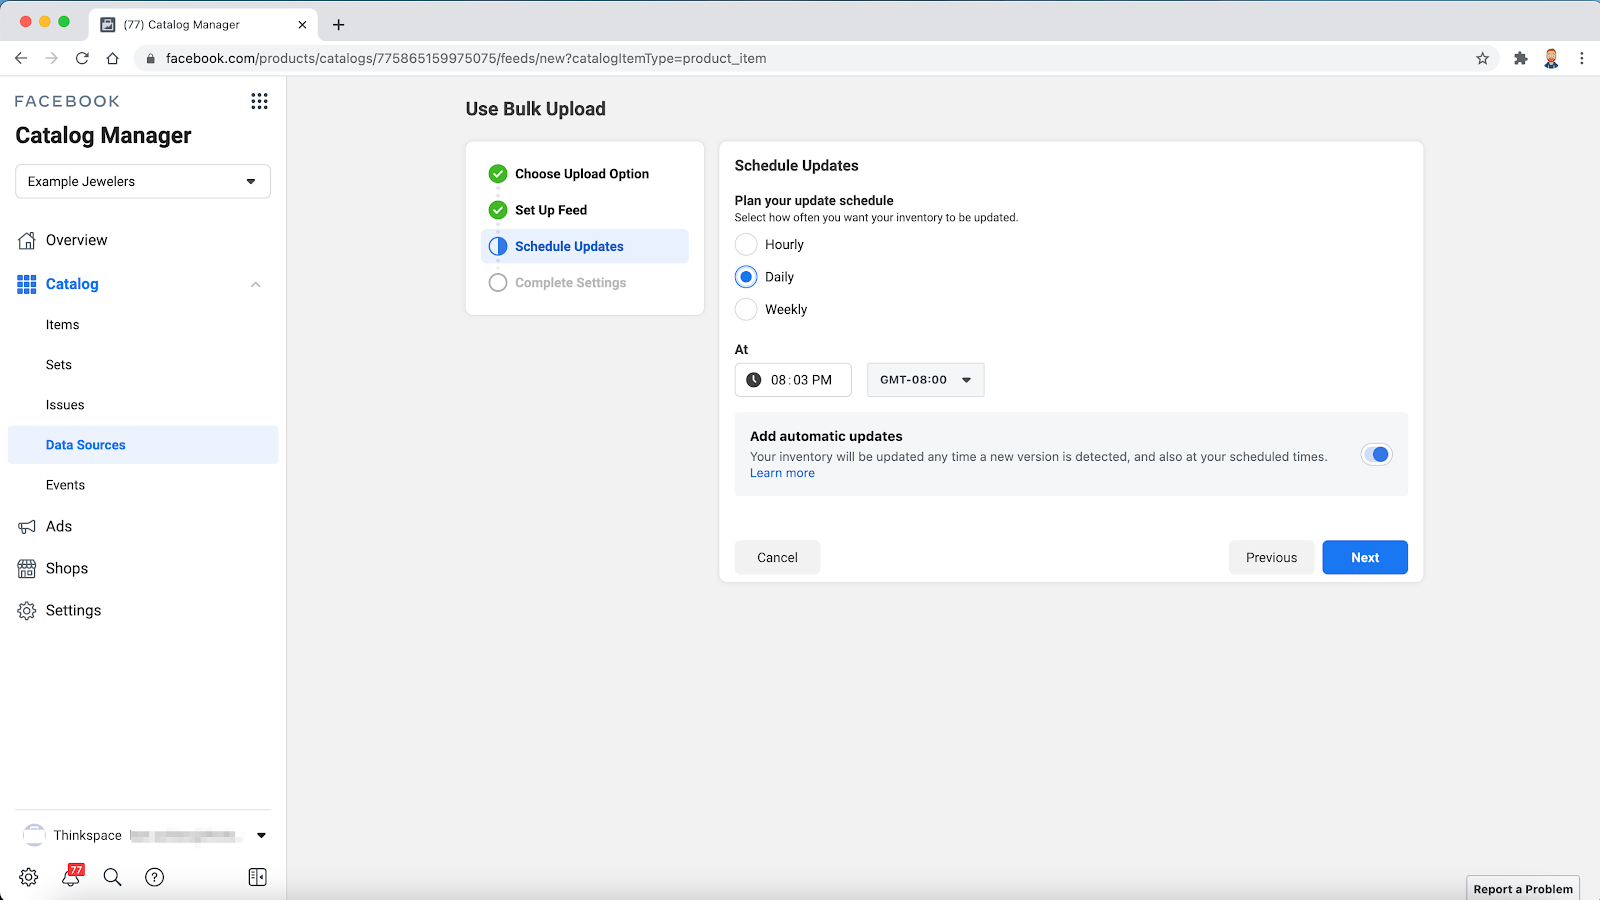This screenshot has height=900, width=1600.
Task: Open the Example Jewelers catalog dropdown
Action: point(143,181)
